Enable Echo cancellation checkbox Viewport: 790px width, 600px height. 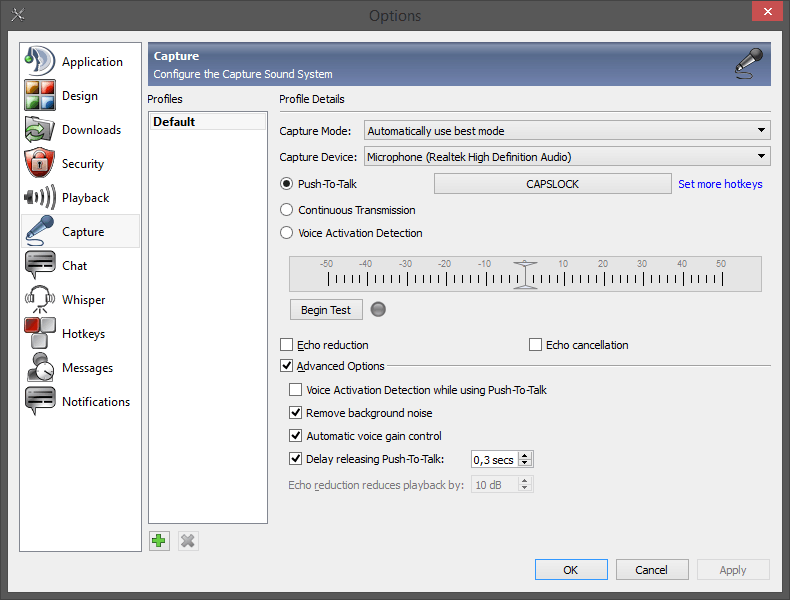point(535,345)
